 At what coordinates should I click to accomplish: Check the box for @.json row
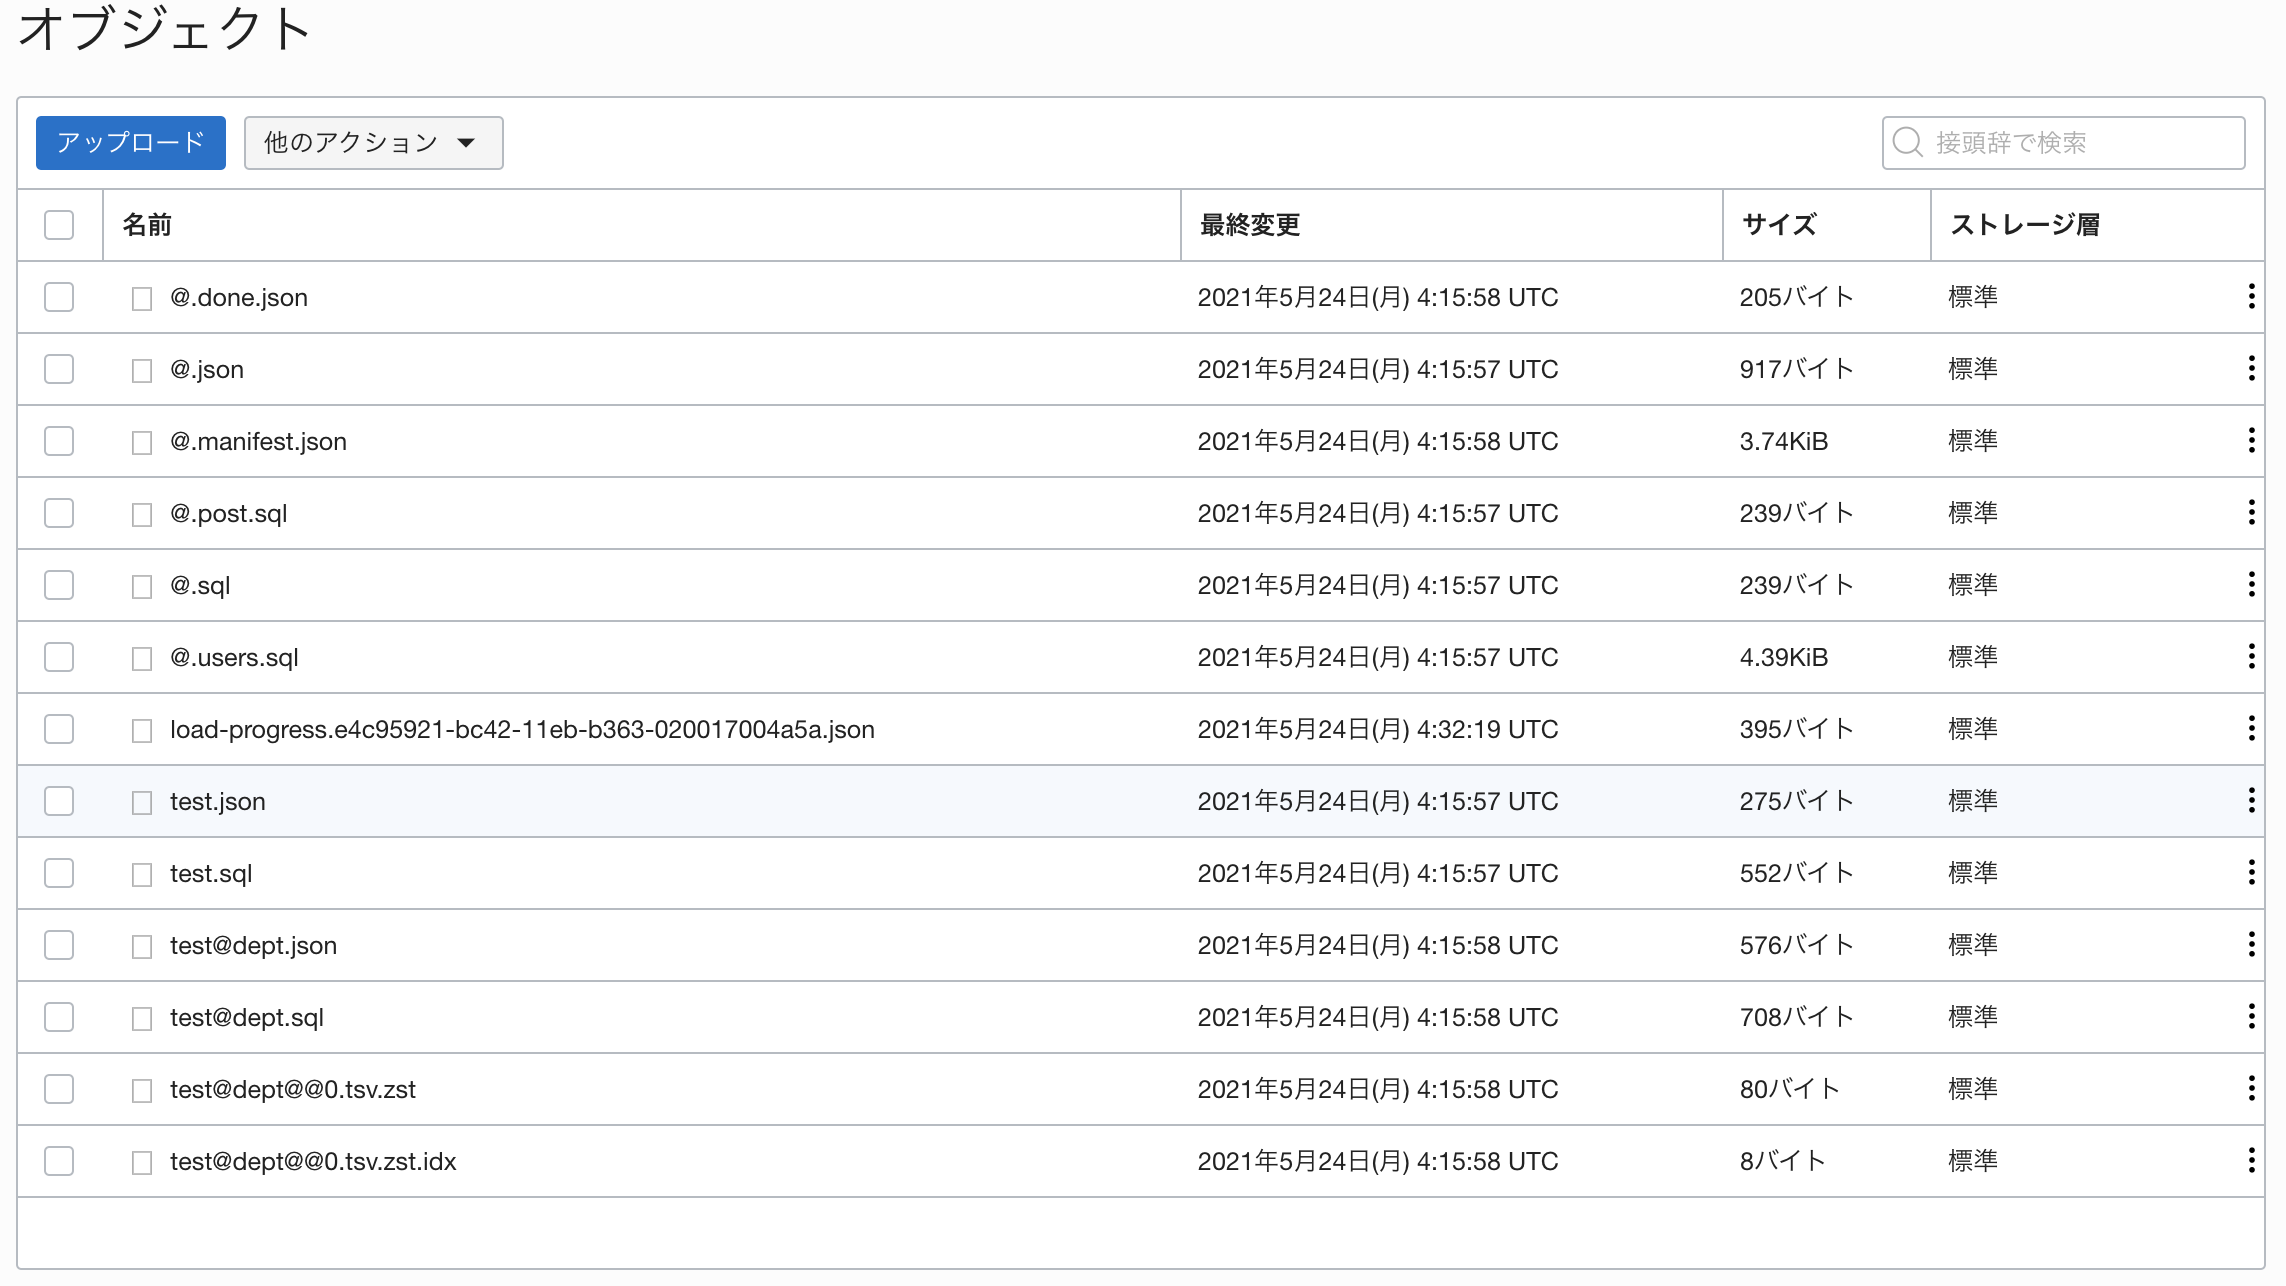(59, 369)
